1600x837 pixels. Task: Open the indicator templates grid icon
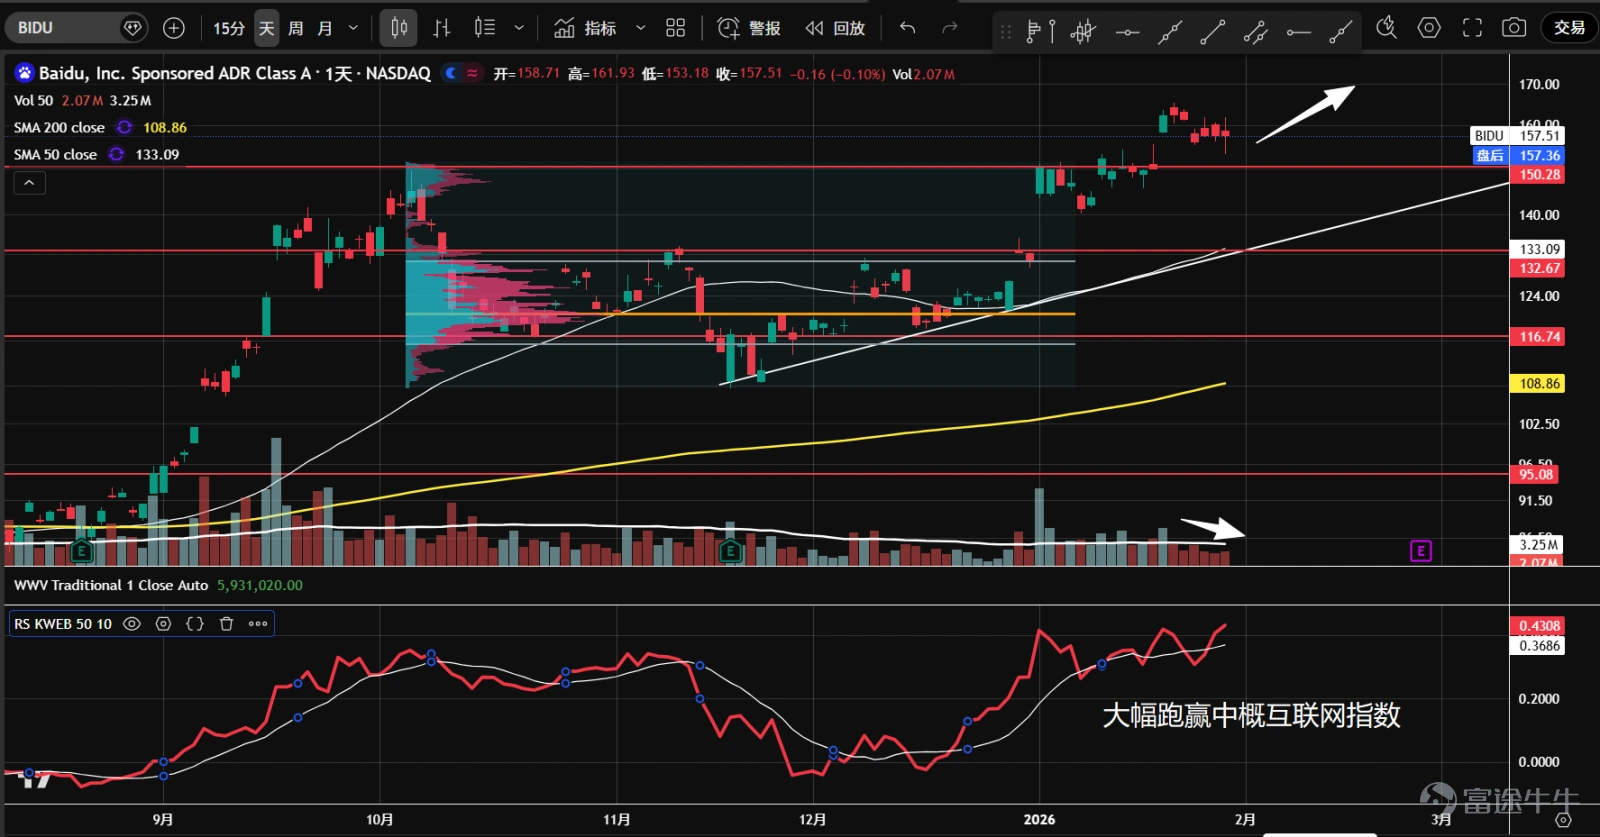click(x=676, y=28)
